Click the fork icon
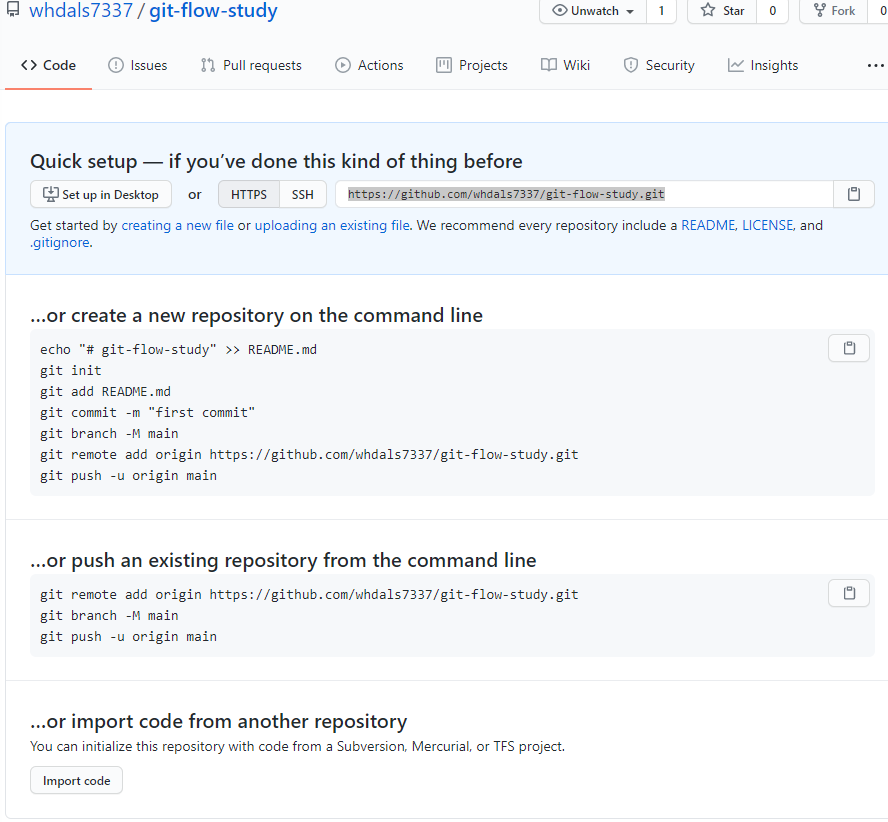The width and height of the screenshot is (888, 822). [819, 10]
